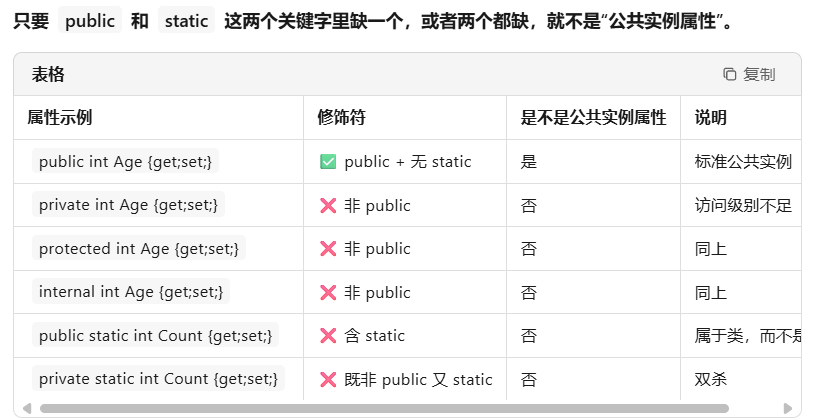The height and width of the screenshot is (420, 837).
Task: Select the 属性示例 column header
Action: [x=60, y=117]
